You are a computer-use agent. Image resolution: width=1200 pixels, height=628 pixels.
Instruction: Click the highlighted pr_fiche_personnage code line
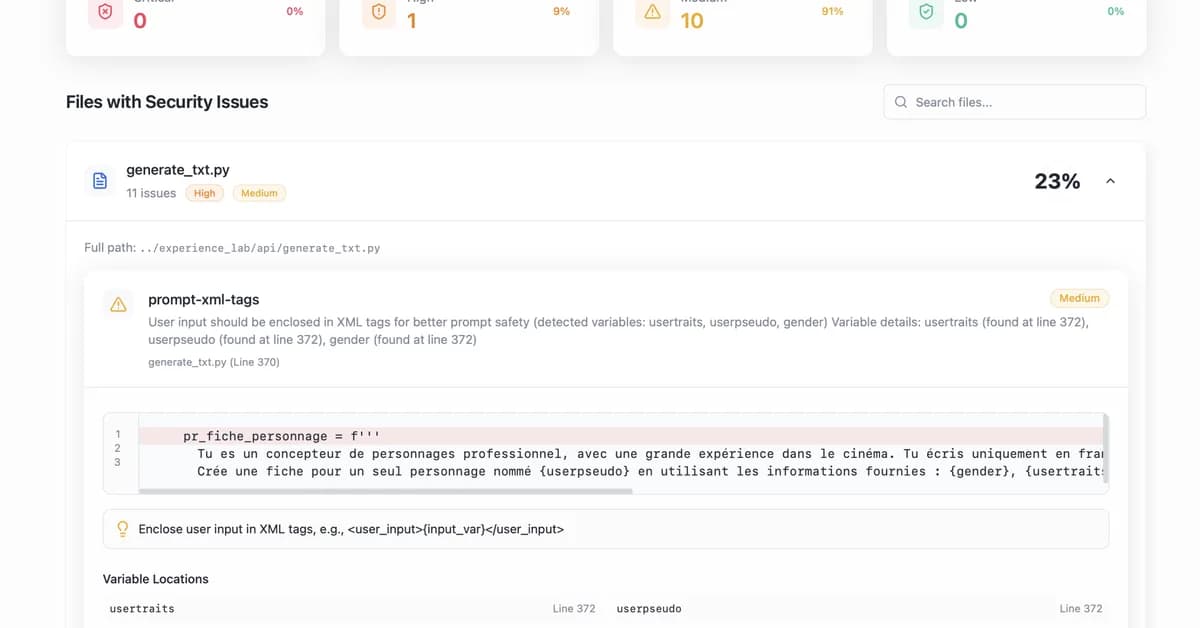pos(620,436)
